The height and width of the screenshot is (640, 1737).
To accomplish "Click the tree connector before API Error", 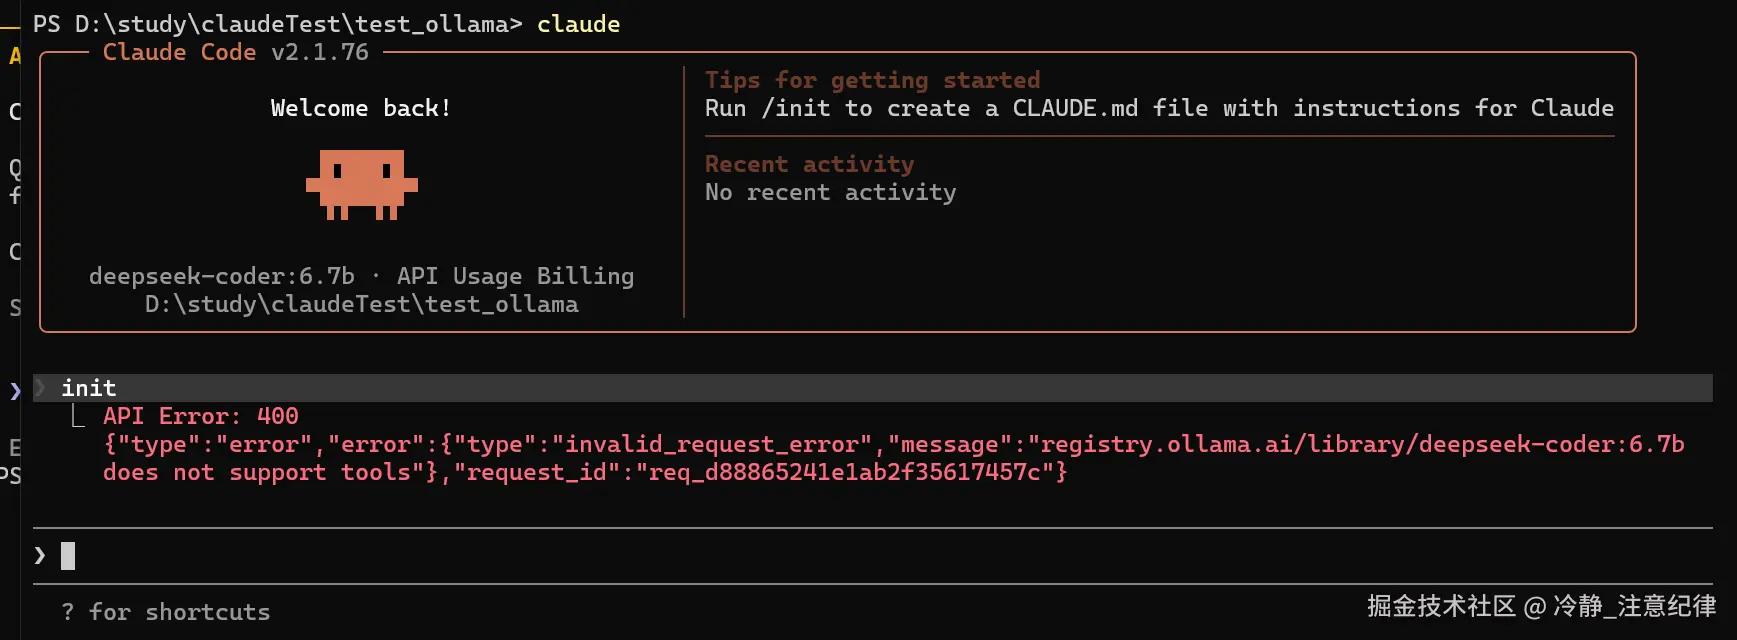I will 78,417.
